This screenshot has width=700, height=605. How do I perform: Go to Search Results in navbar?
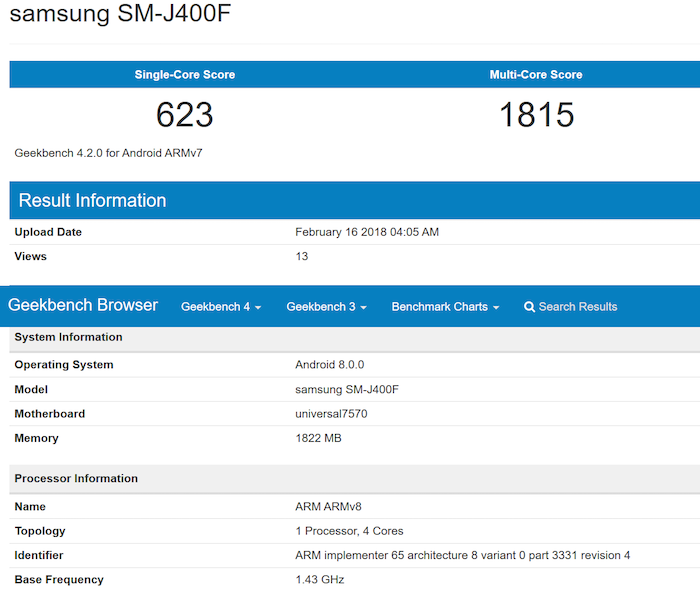(577, 307)
